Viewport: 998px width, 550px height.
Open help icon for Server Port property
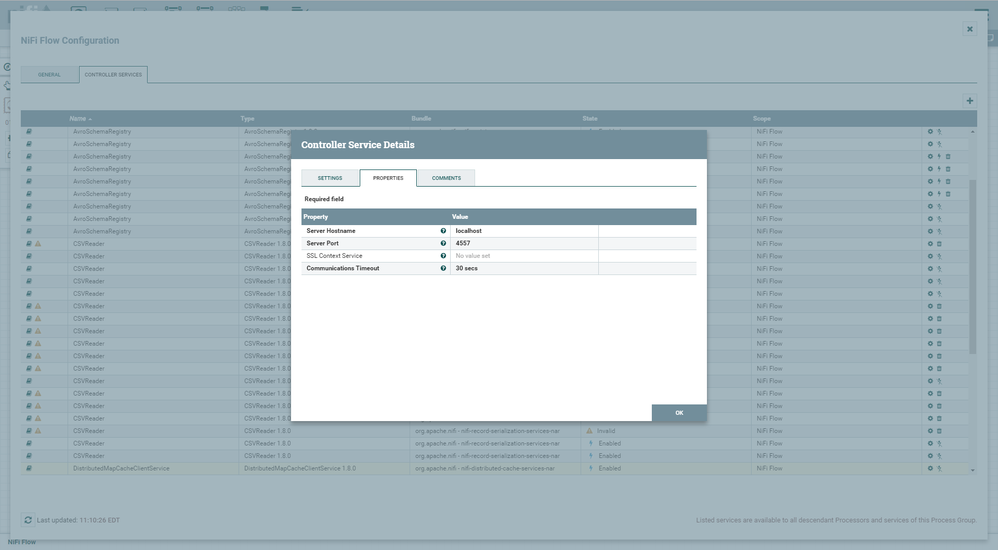[x=443, y=243]
